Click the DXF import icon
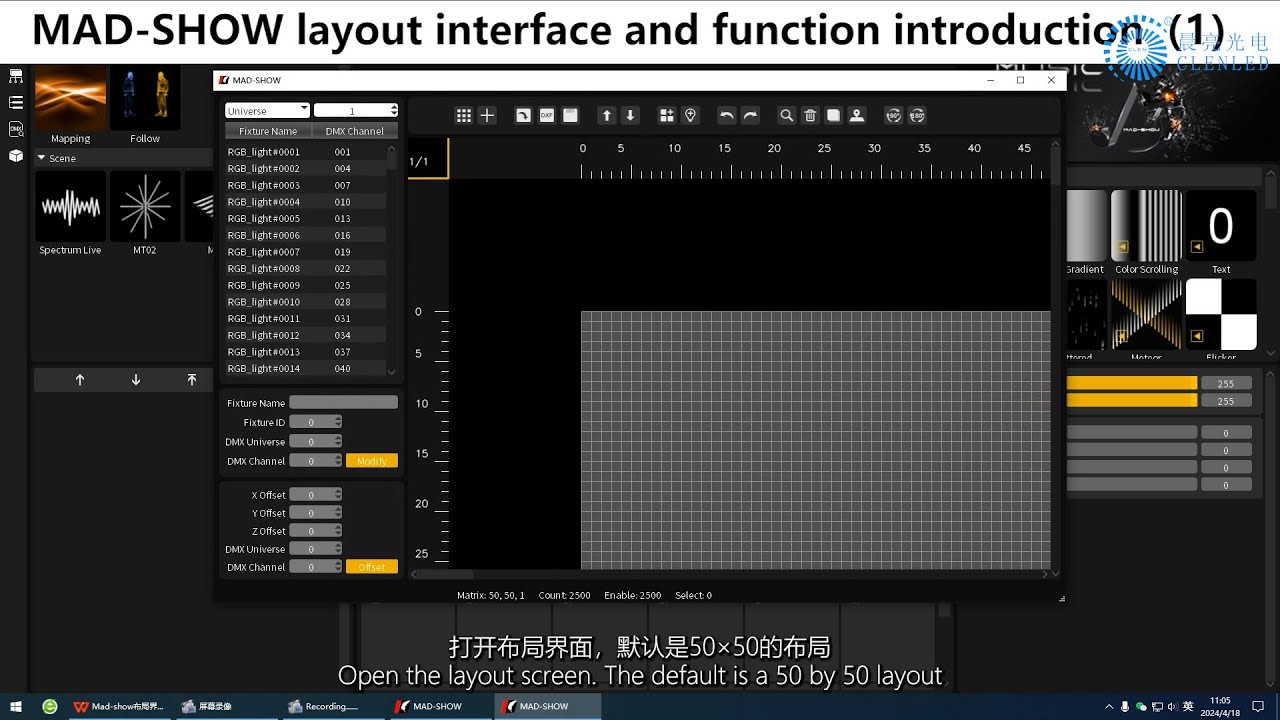Image resolution: width=1280 pixels, height=720 pixels. coord(547,116)
